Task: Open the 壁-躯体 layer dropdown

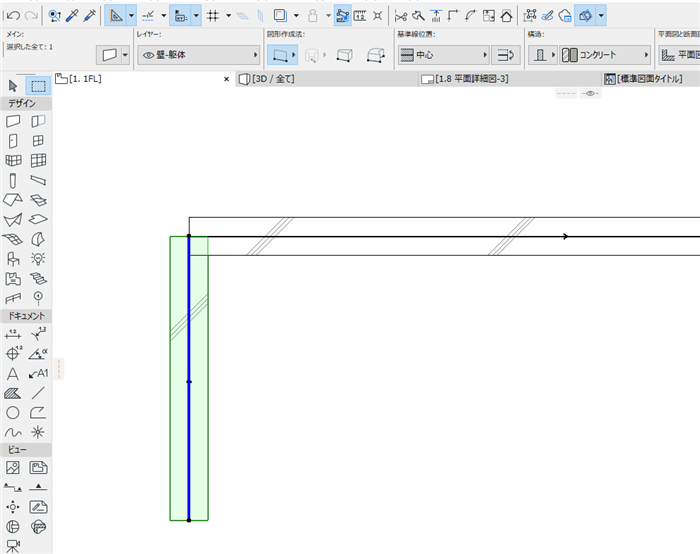Action: pyautogui.click(x=199, y=55)
